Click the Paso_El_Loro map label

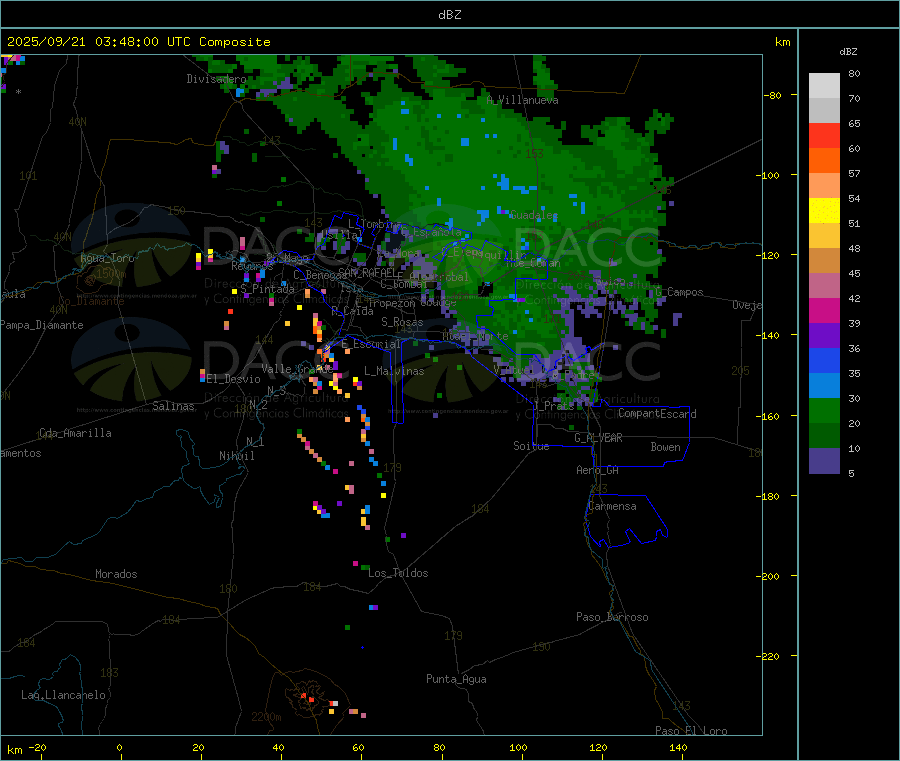(x=692, y=731)
